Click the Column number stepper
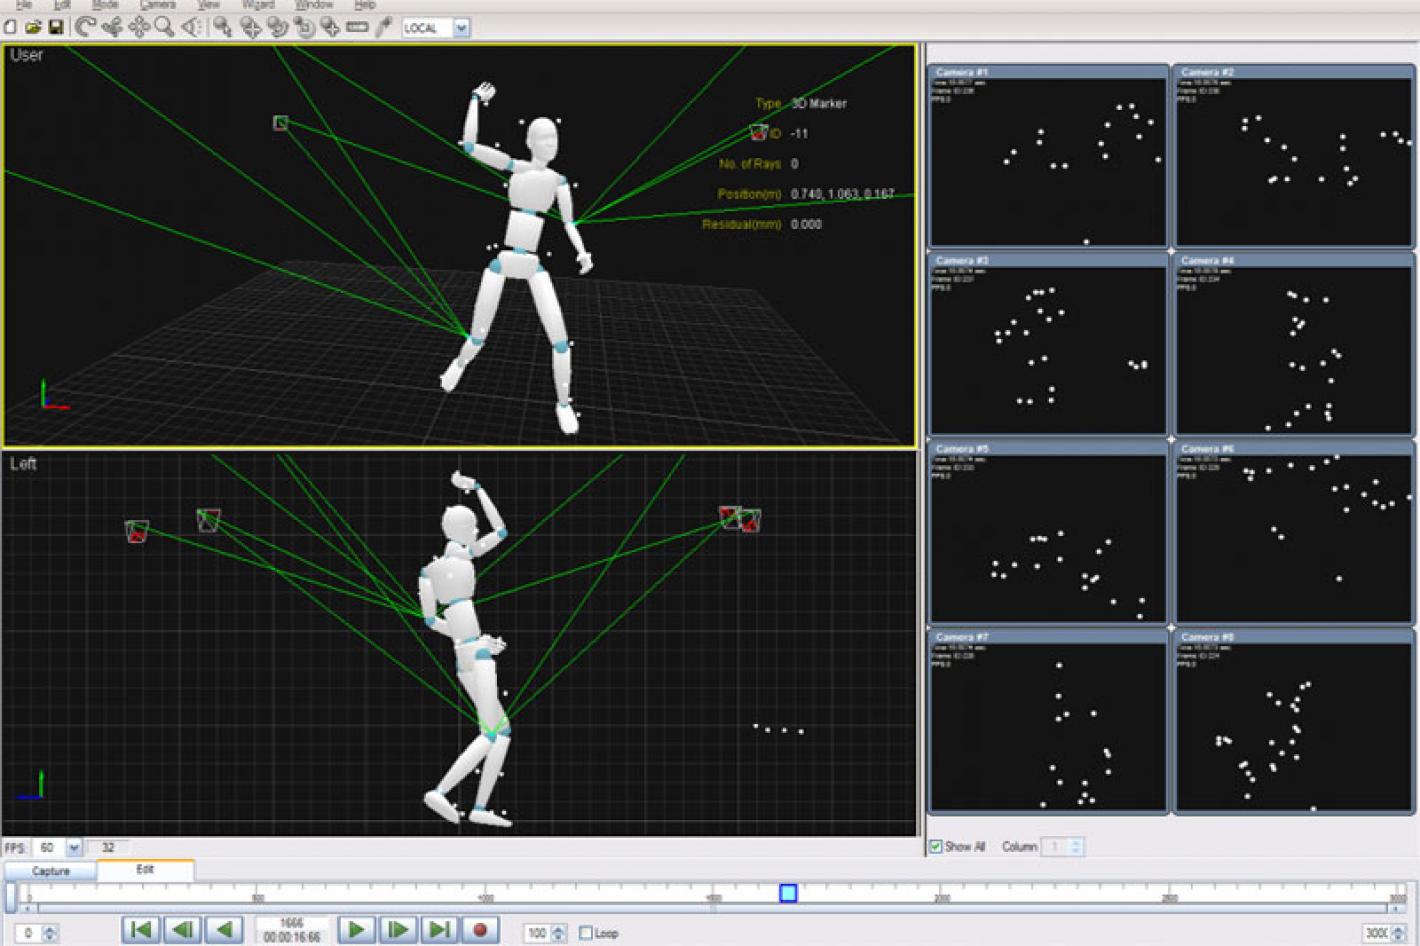Screen dimensions: 1420x946 [x=1076, y=847]
